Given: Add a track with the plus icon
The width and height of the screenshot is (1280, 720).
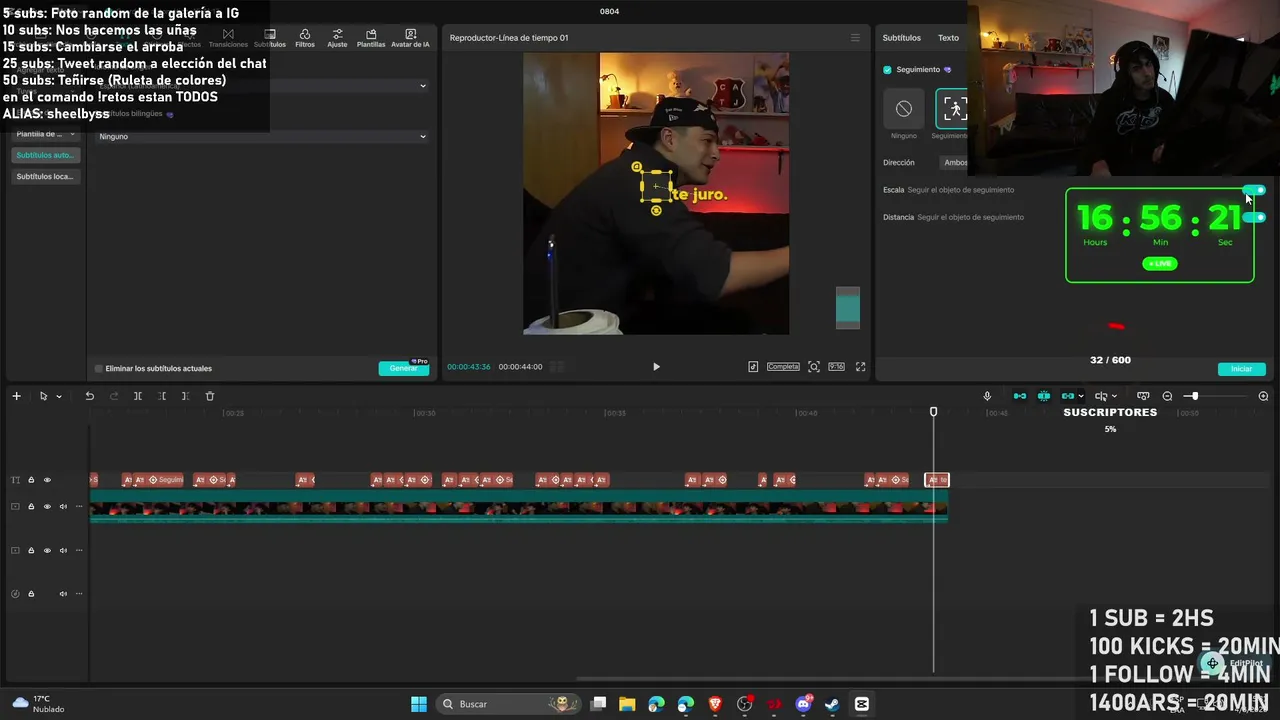Looking at the screenshot, I should [x=16, y=396].
